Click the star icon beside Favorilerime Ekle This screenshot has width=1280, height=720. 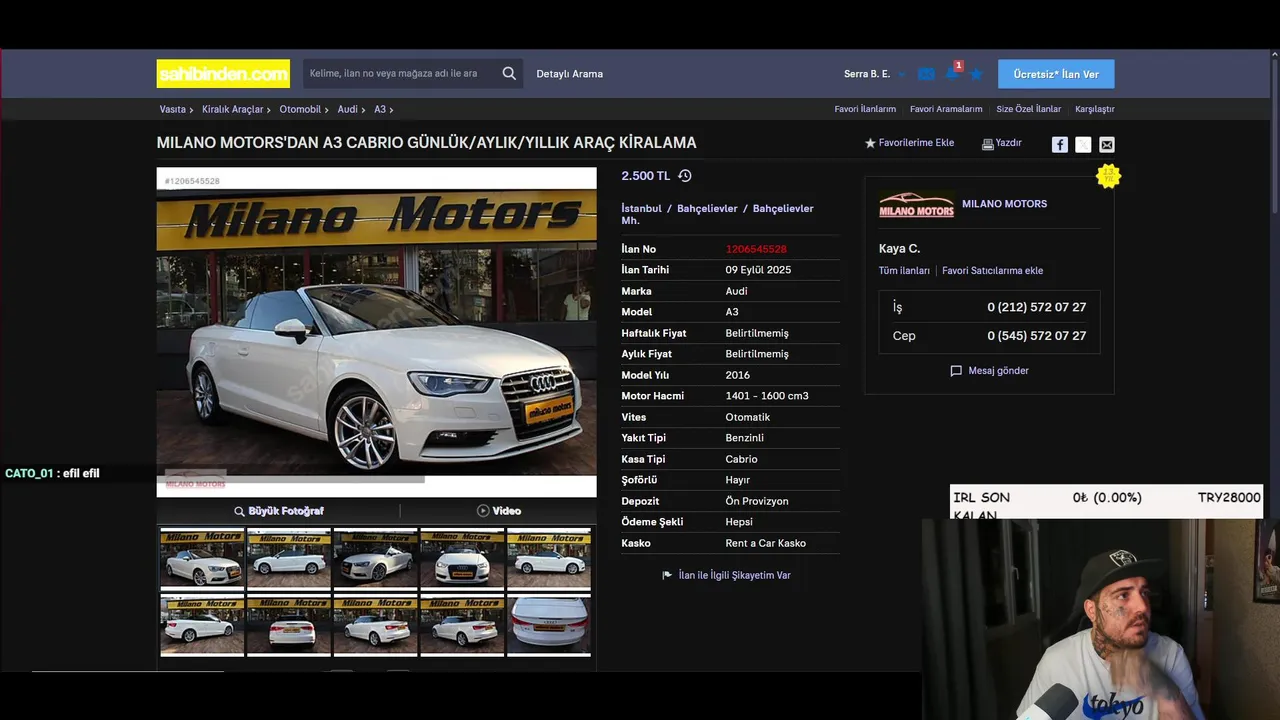tap(870, 143)
